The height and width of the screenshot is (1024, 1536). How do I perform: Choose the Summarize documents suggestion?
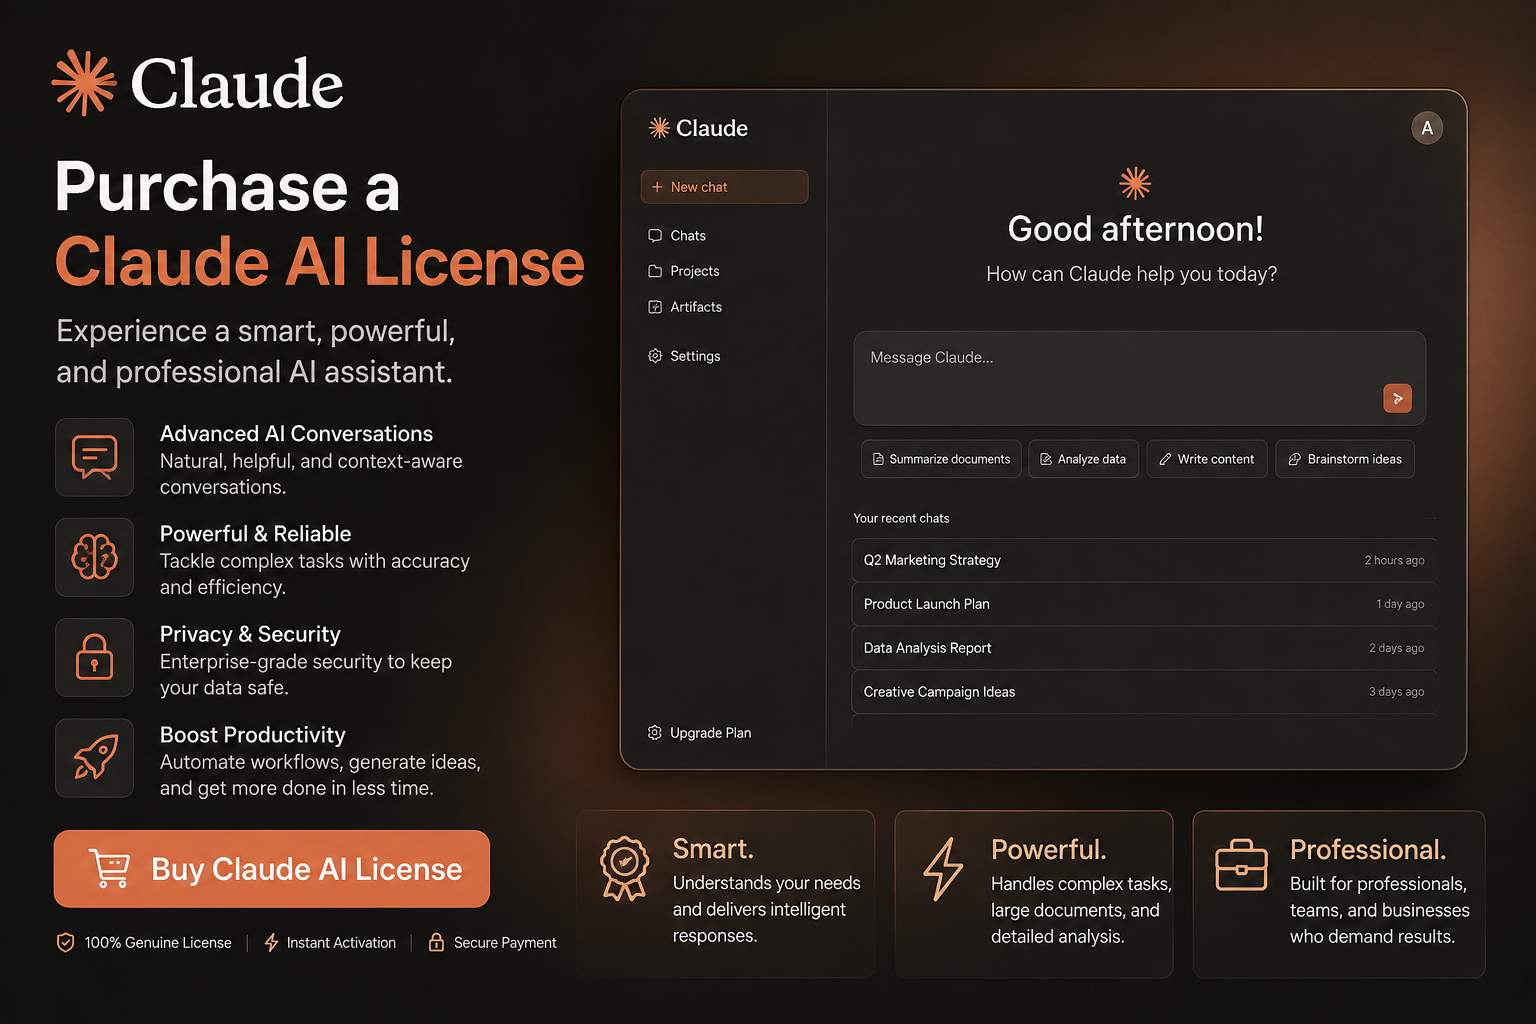(x=941, y=459)
